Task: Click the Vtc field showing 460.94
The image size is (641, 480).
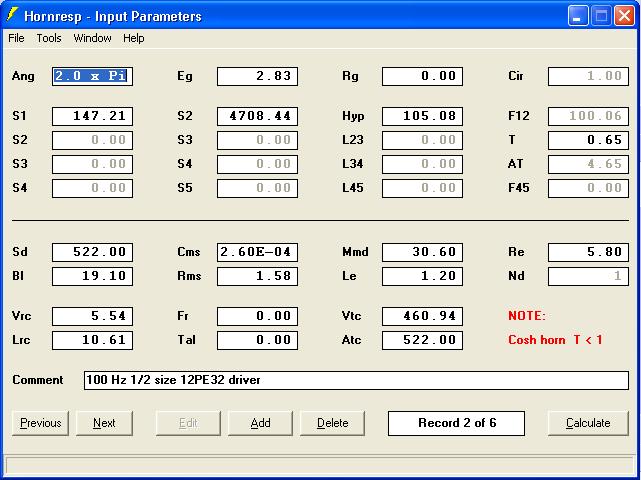Action: (x=422, y=316)
